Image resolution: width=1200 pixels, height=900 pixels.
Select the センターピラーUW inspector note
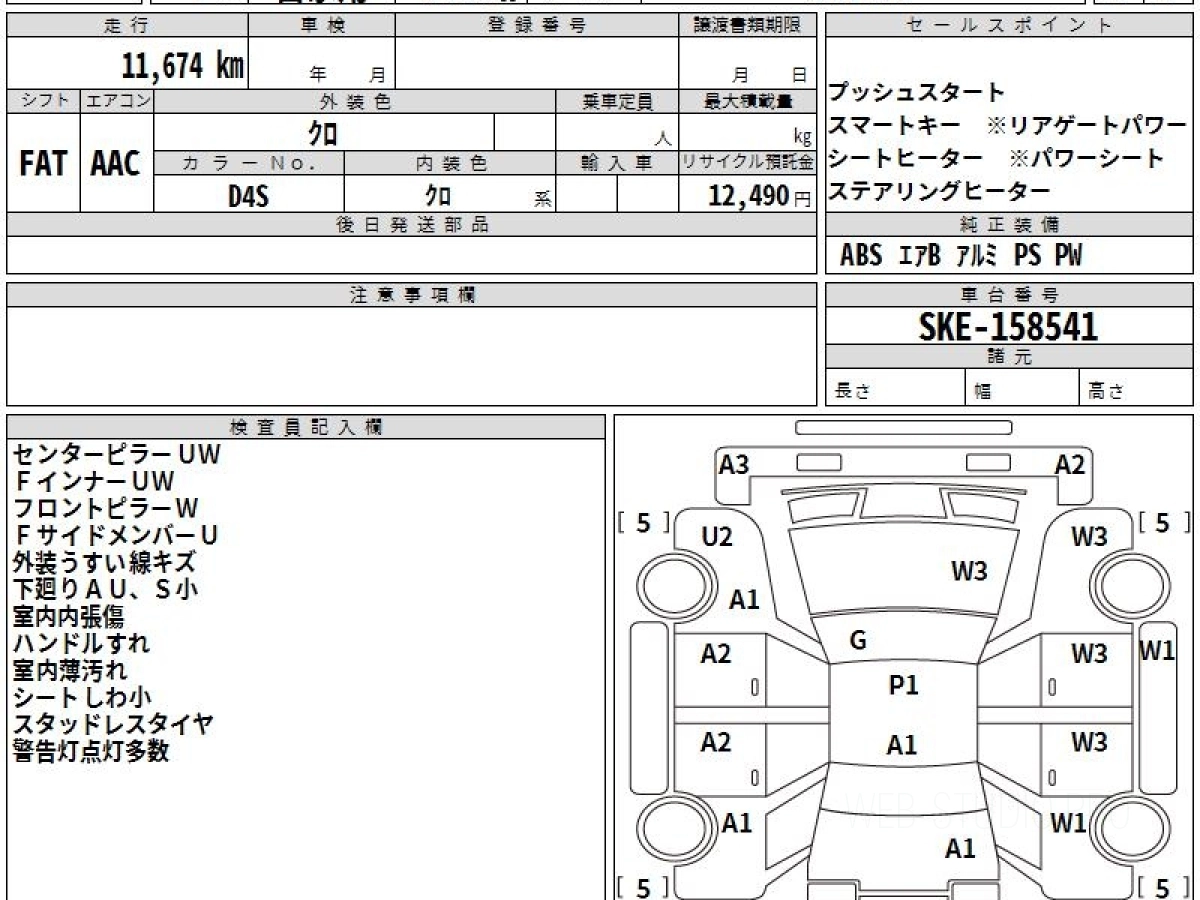[116, 454]
